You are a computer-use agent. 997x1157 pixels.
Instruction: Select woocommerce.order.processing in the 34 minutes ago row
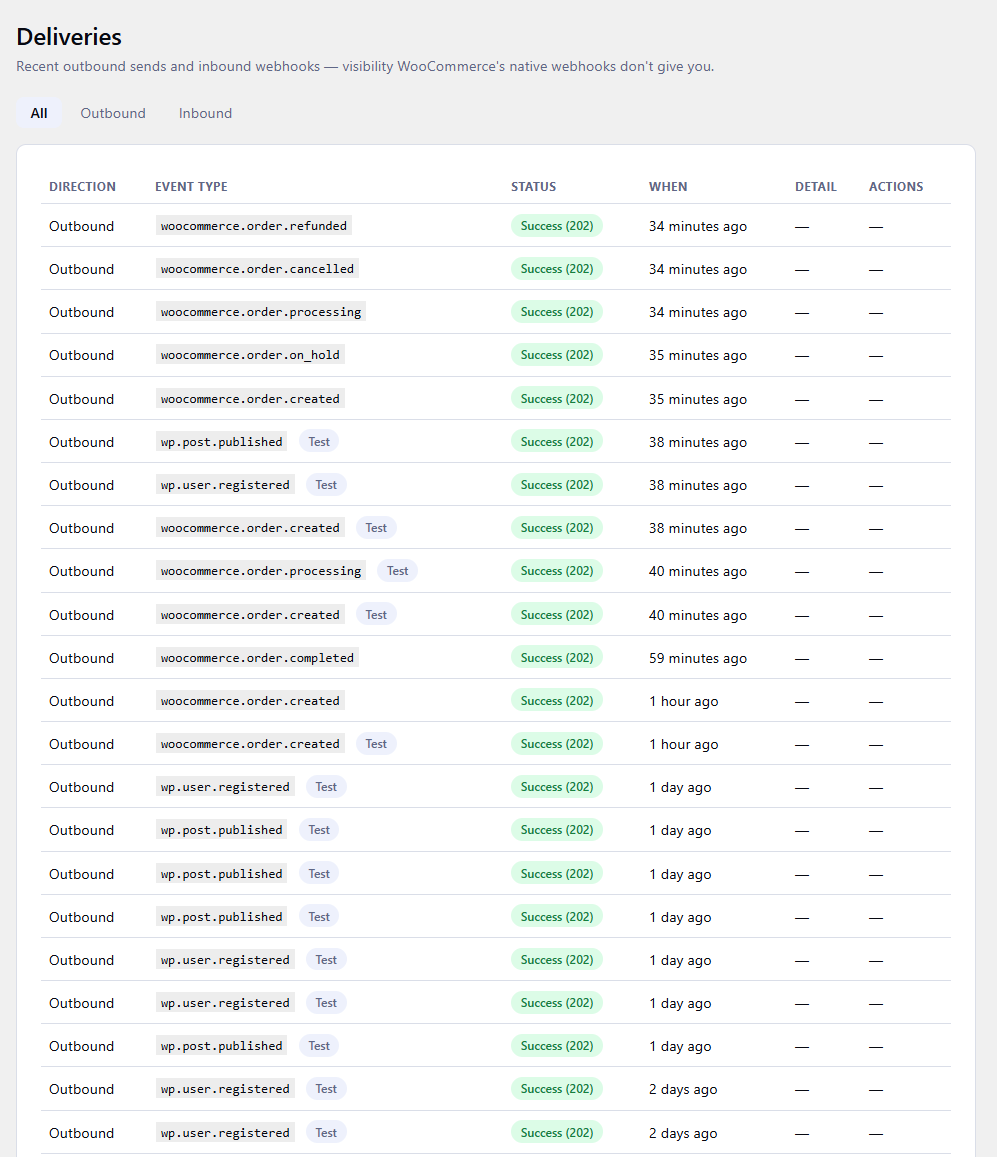(261, 312)
